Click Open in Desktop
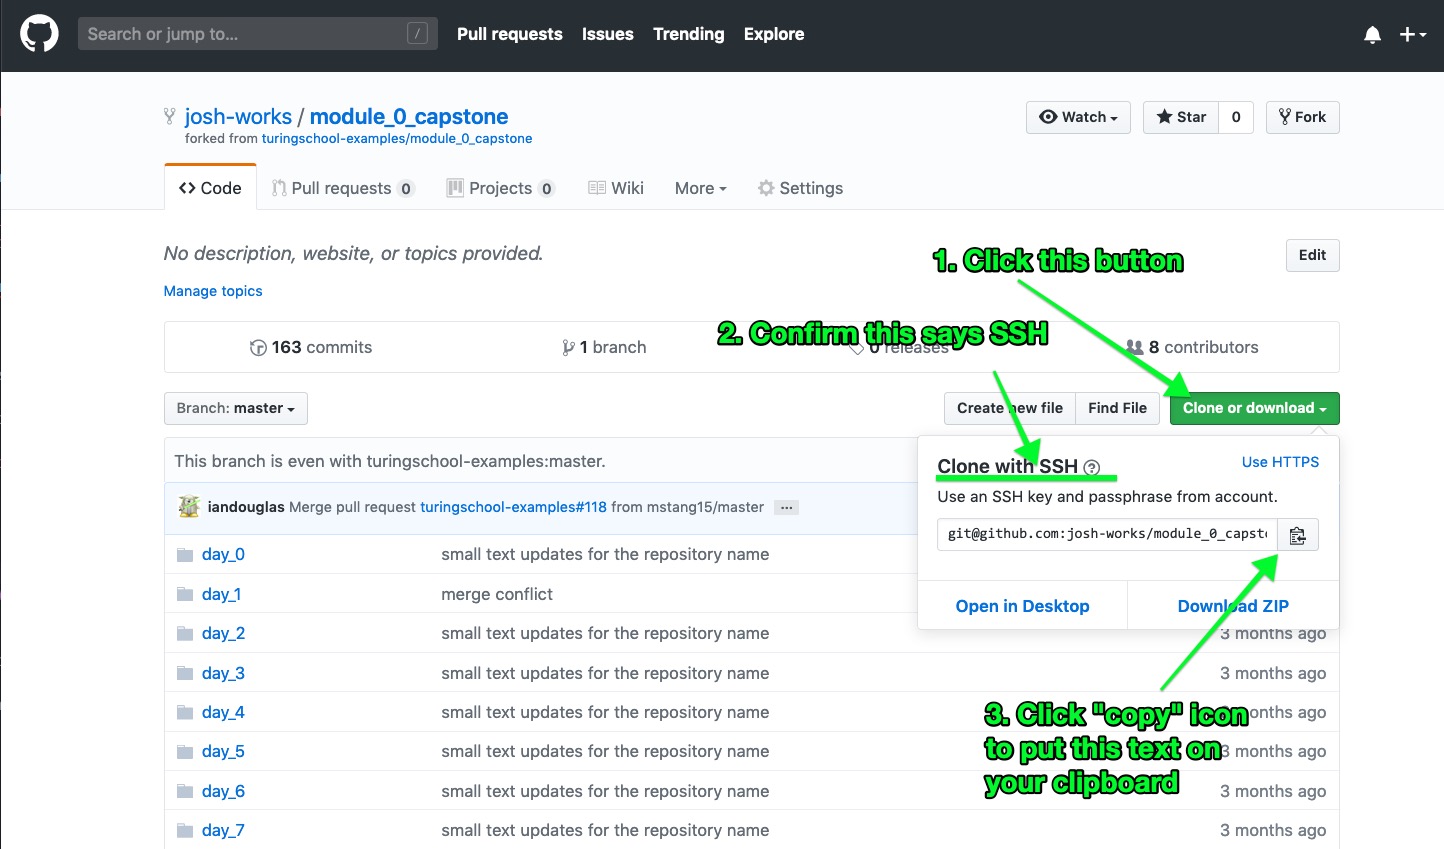 pos(1022,606)
